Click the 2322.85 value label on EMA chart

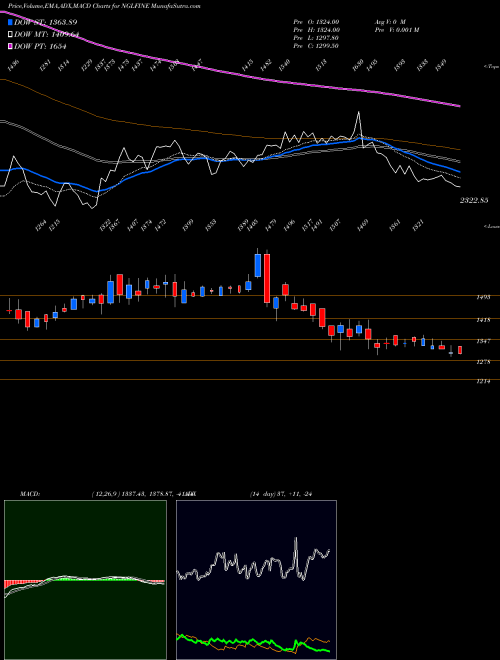click(x=473, y=201)
